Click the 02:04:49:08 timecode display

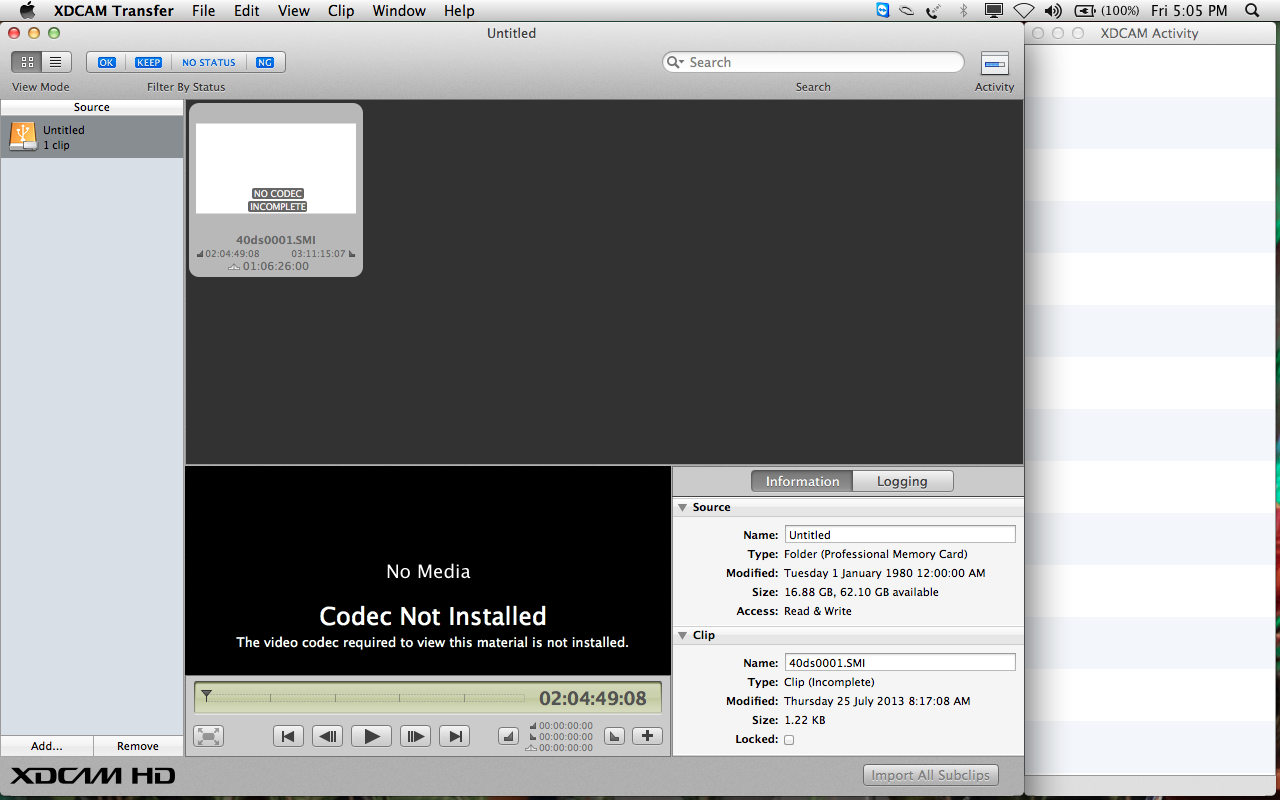(x=593, y=698)
